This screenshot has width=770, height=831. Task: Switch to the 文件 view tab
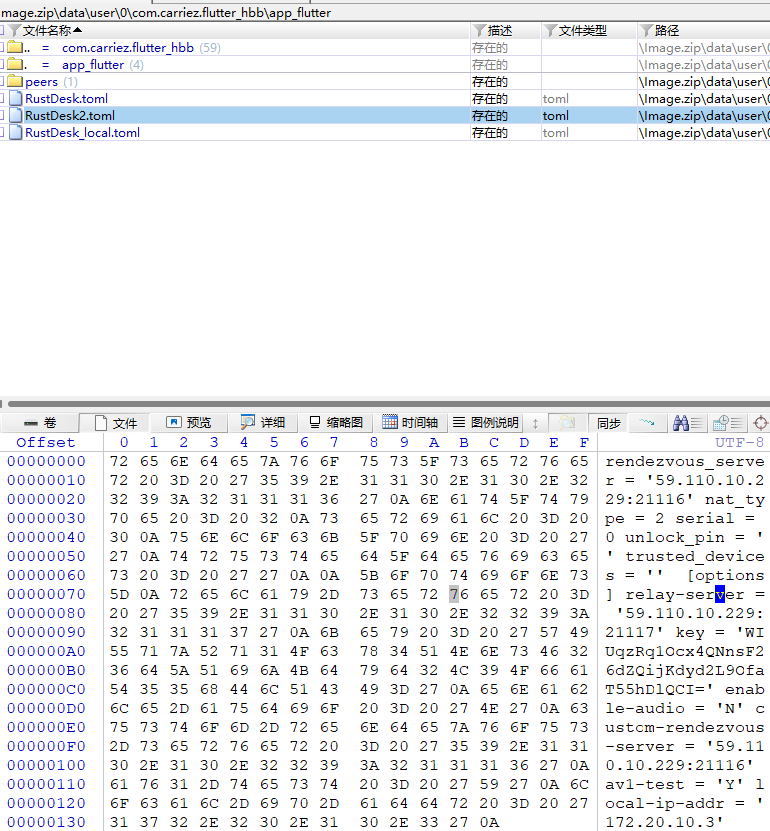pos(116,422)
